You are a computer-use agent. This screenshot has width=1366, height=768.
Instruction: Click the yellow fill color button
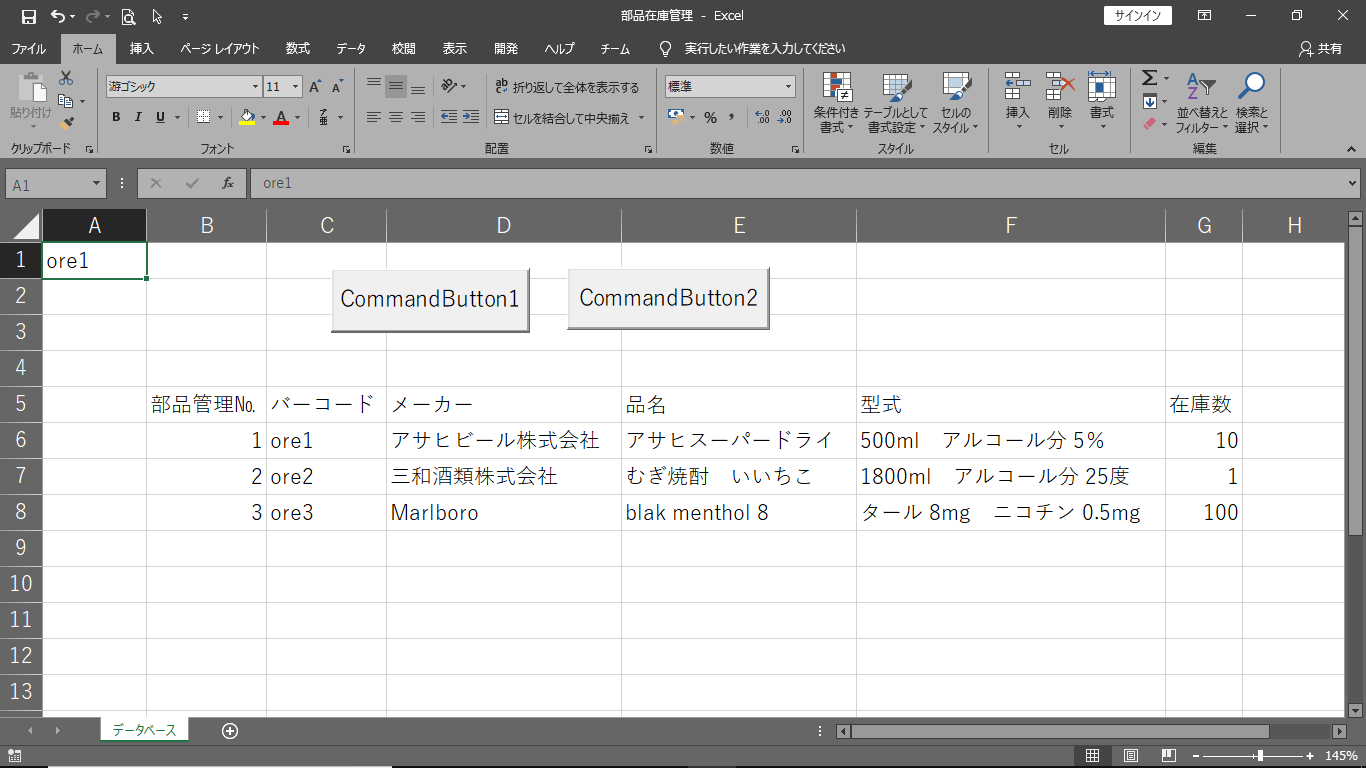tap(247, 117)
